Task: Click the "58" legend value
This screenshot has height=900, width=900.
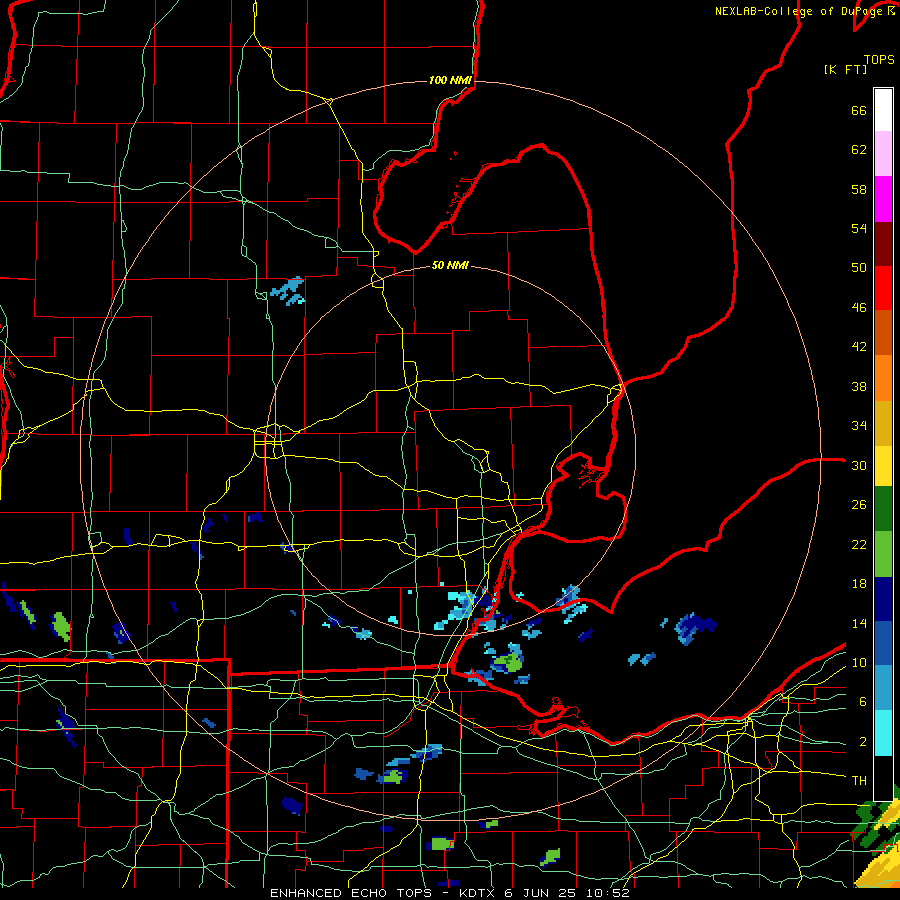Action: 859,189
